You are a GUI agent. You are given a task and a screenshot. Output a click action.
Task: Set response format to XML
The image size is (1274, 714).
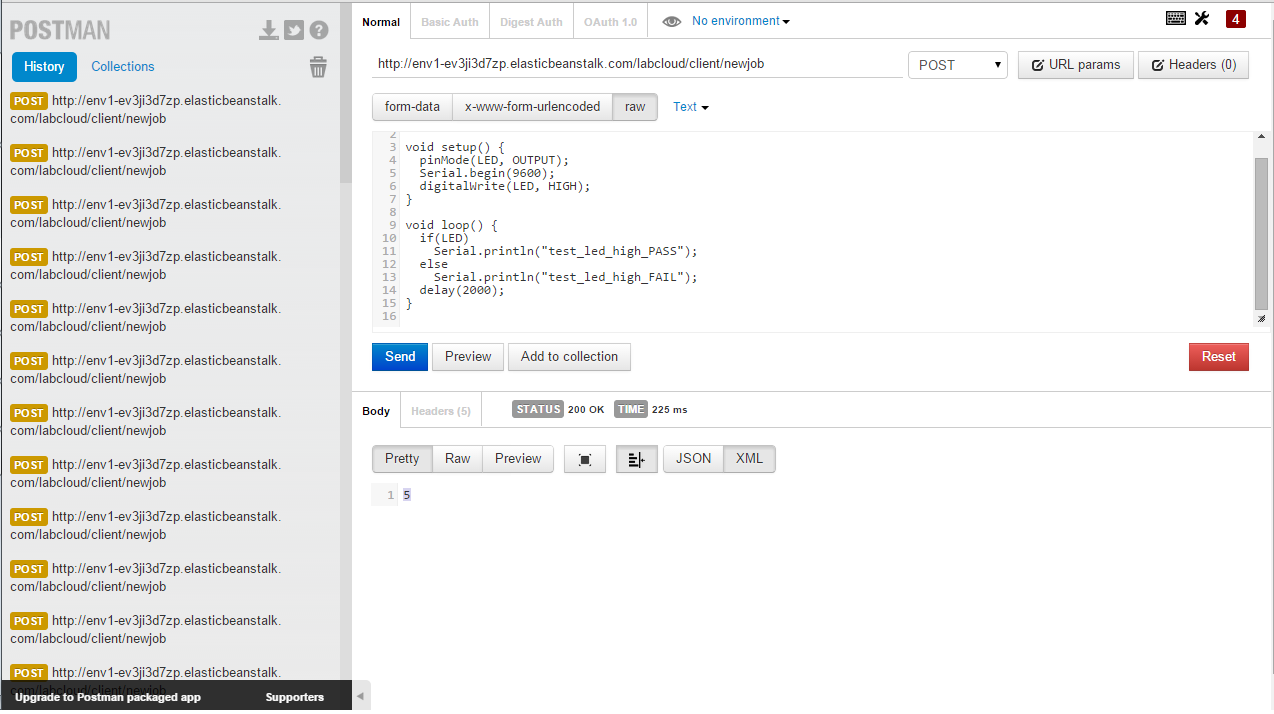(x=749, y=459)
